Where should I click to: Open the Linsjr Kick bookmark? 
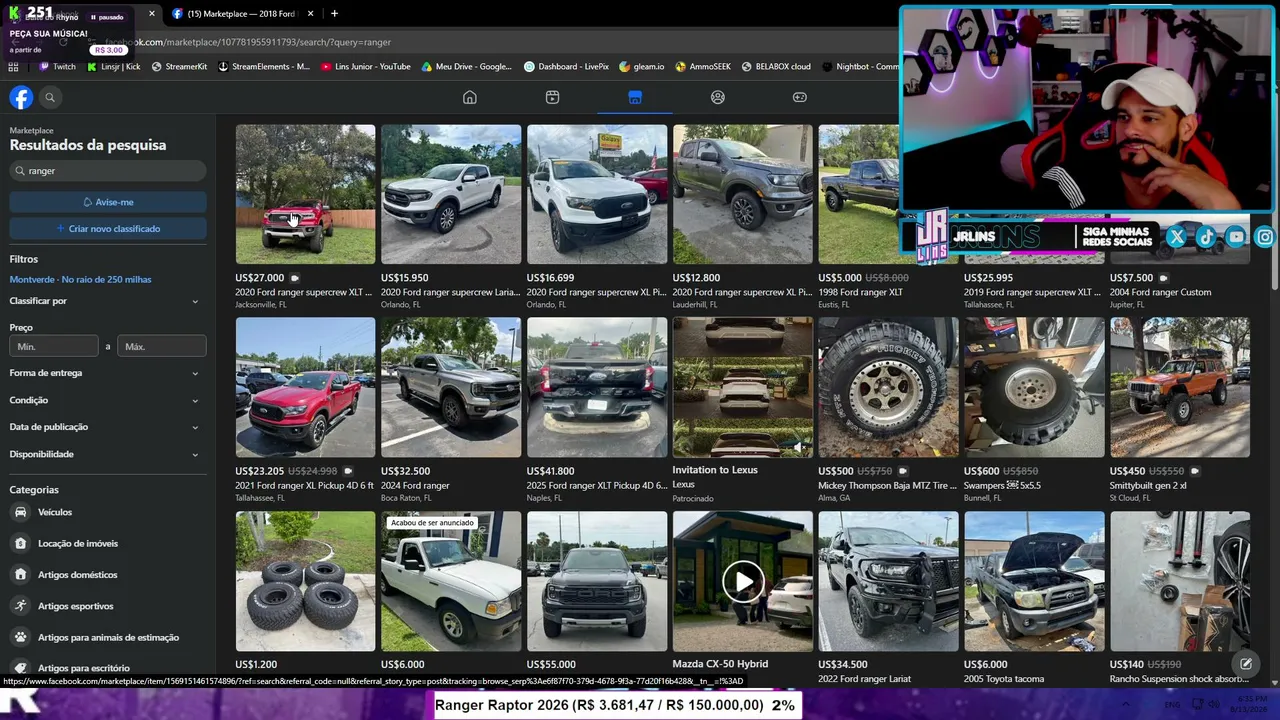[x=114, y=67]
